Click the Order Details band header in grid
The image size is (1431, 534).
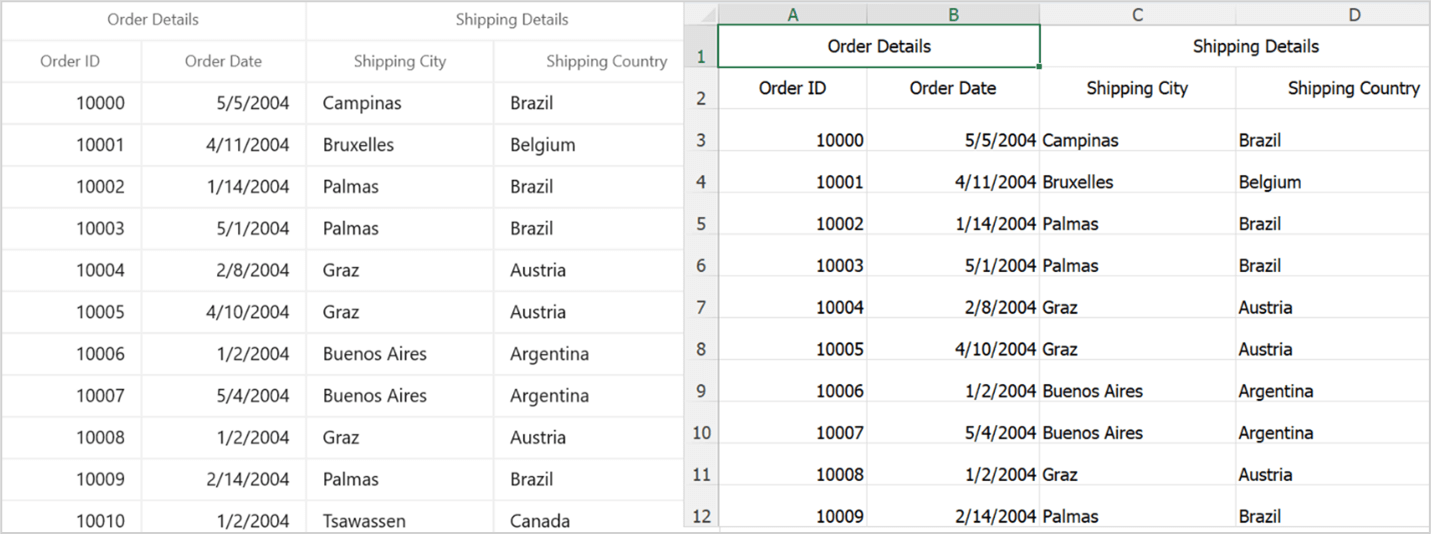(x=153, y=20)
